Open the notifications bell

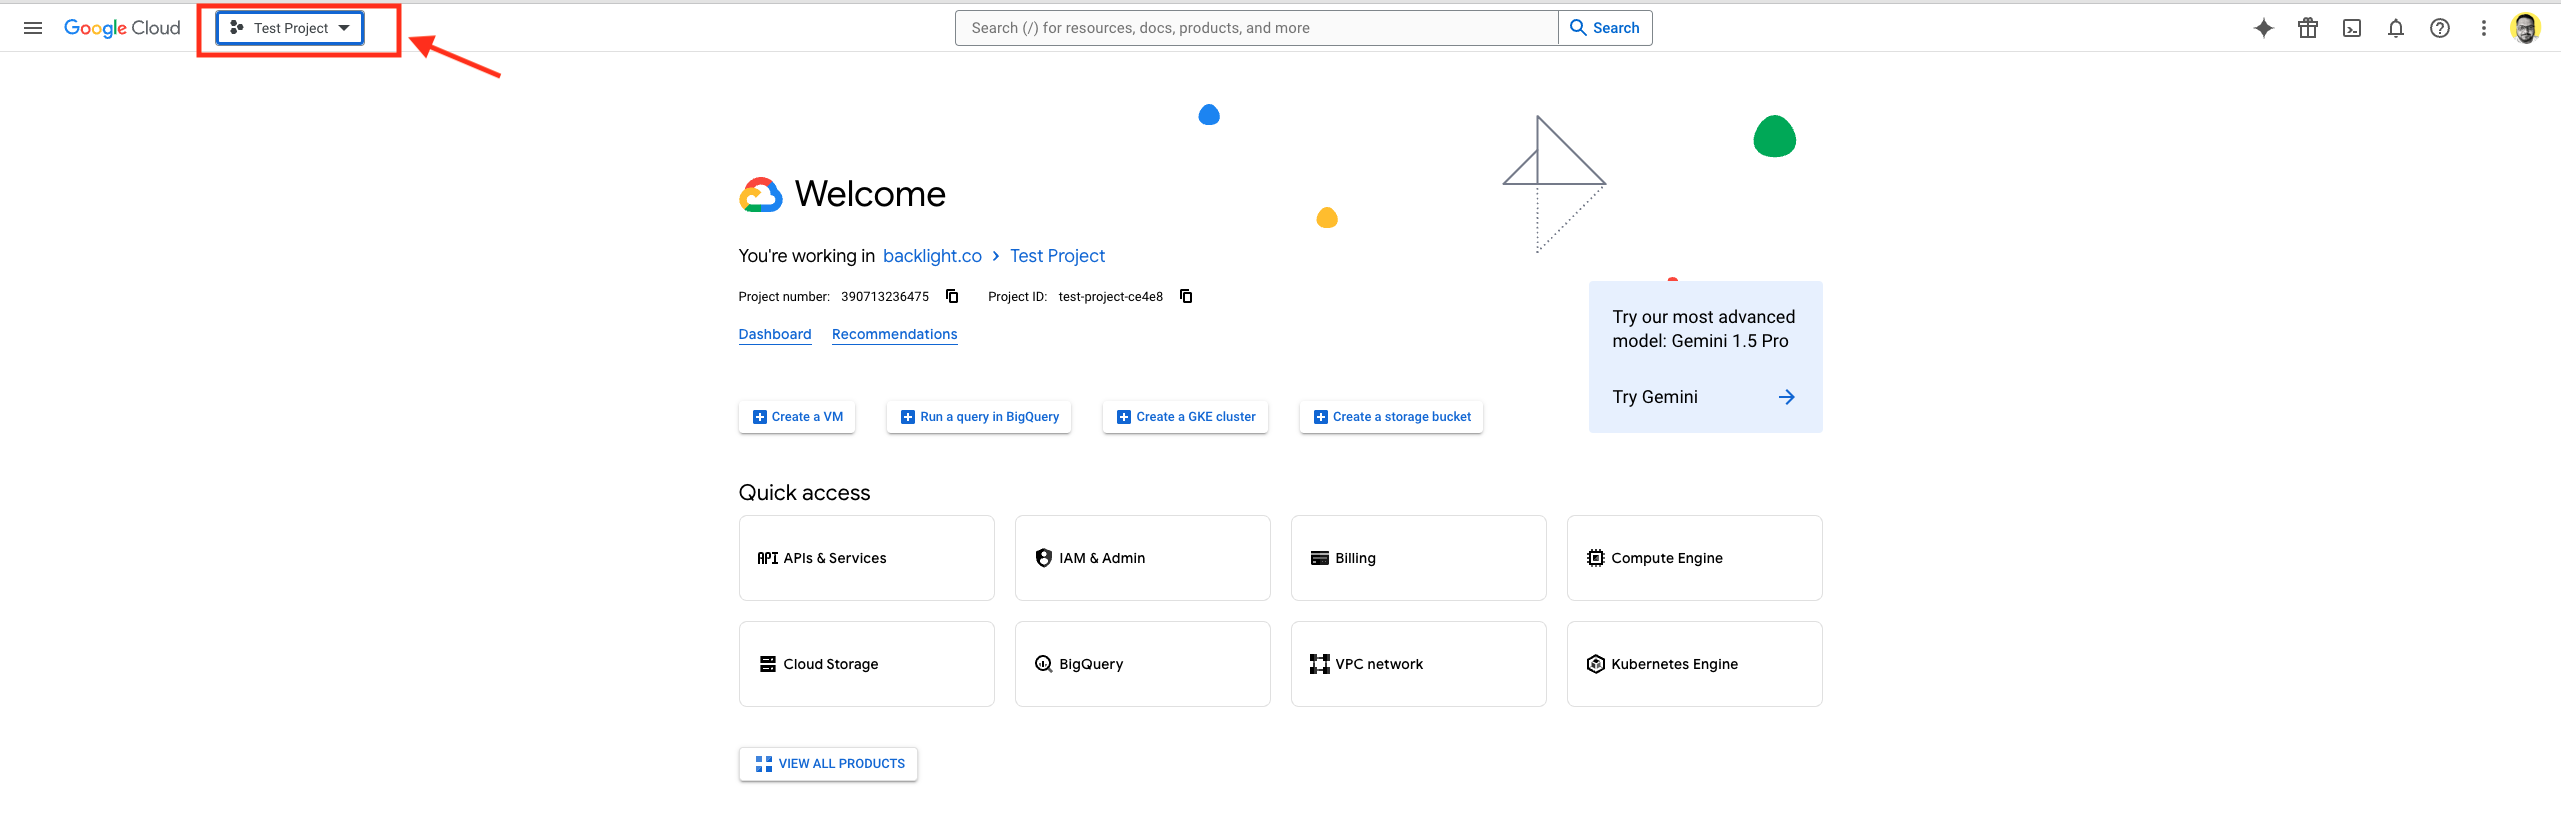pos(2396,28)
